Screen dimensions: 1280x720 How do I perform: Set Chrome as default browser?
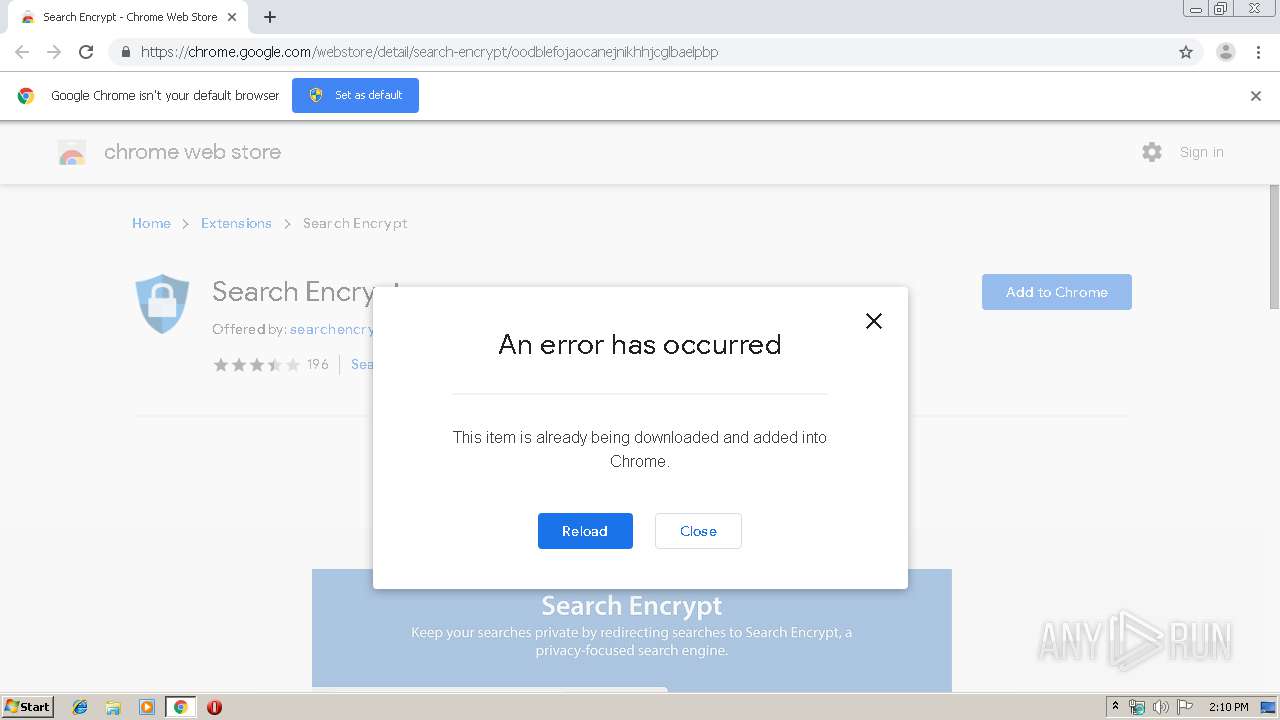pos(355,95)
